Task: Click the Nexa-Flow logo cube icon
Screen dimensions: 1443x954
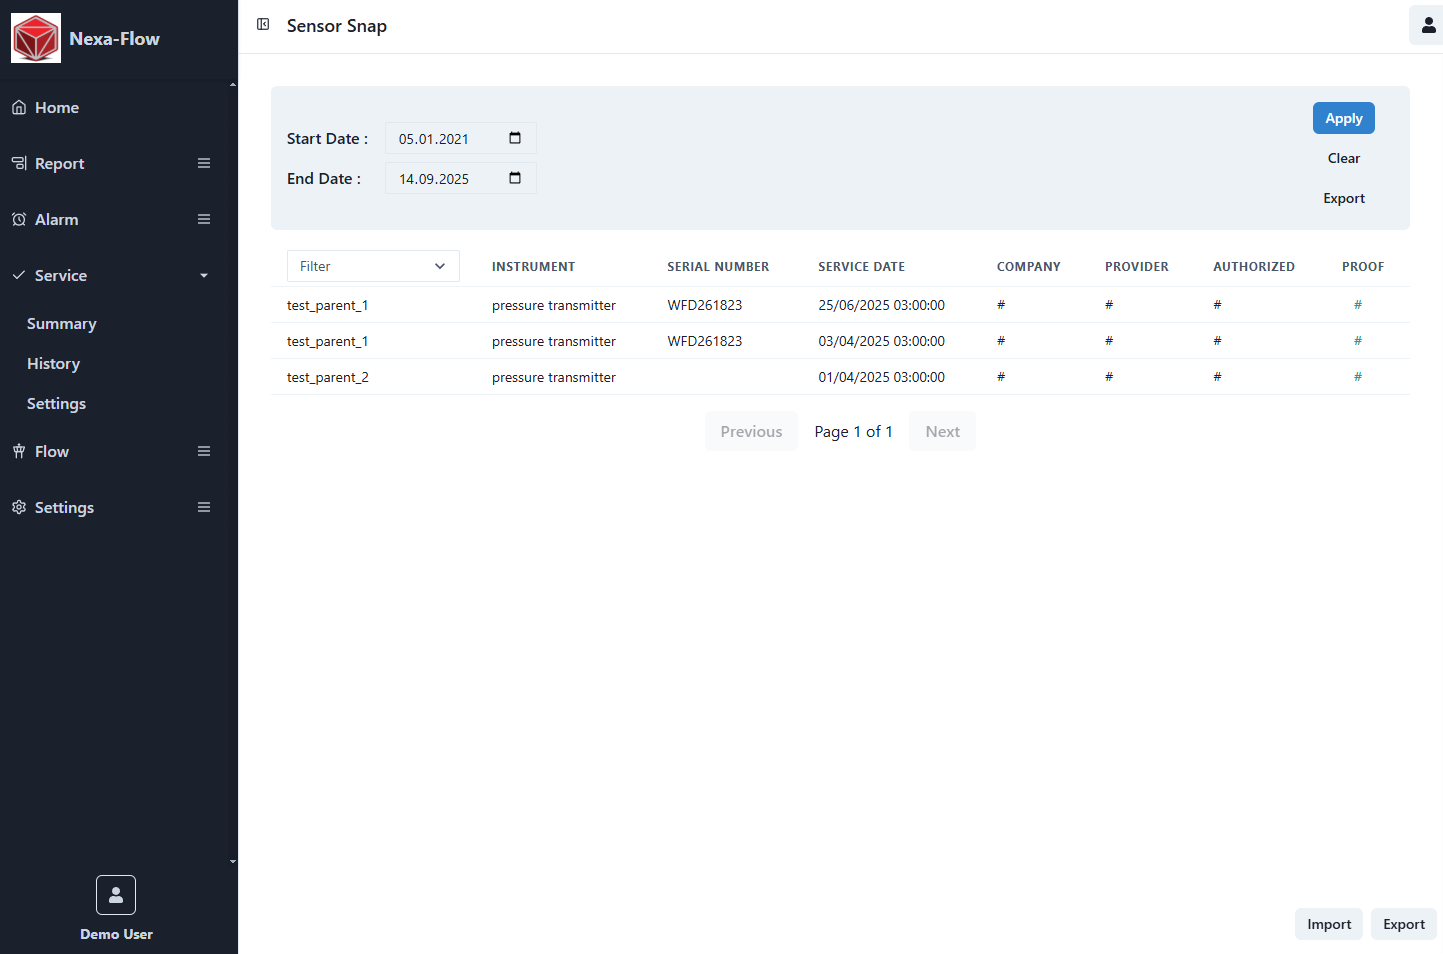Action: 36,37
